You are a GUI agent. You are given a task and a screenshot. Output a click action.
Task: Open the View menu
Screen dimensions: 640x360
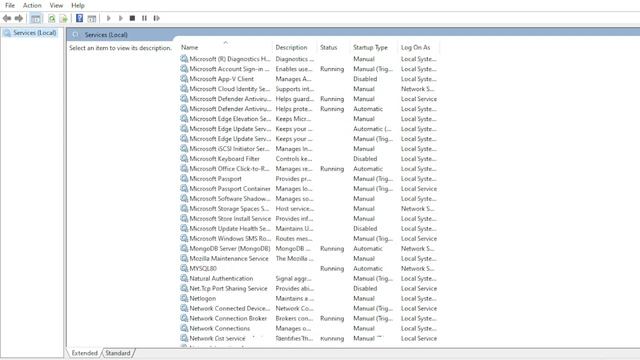(x=56, y=5)
